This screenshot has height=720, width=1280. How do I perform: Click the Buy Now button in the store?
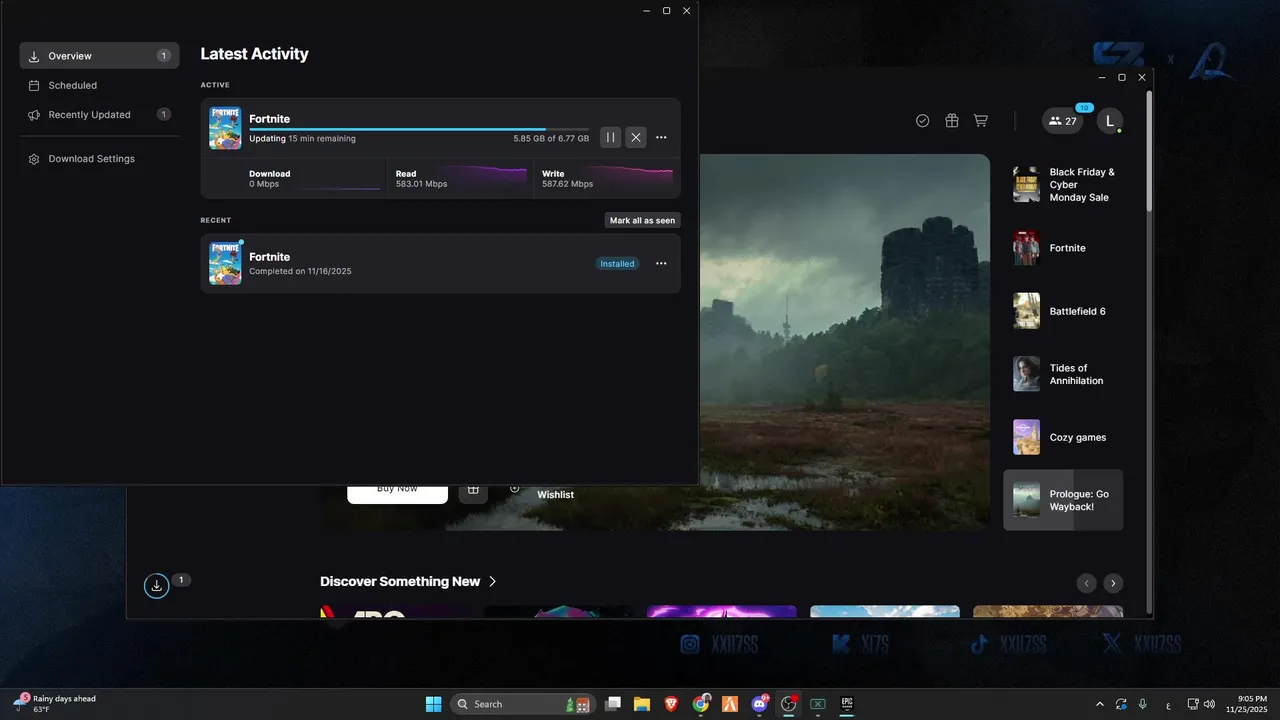(397, 494)
